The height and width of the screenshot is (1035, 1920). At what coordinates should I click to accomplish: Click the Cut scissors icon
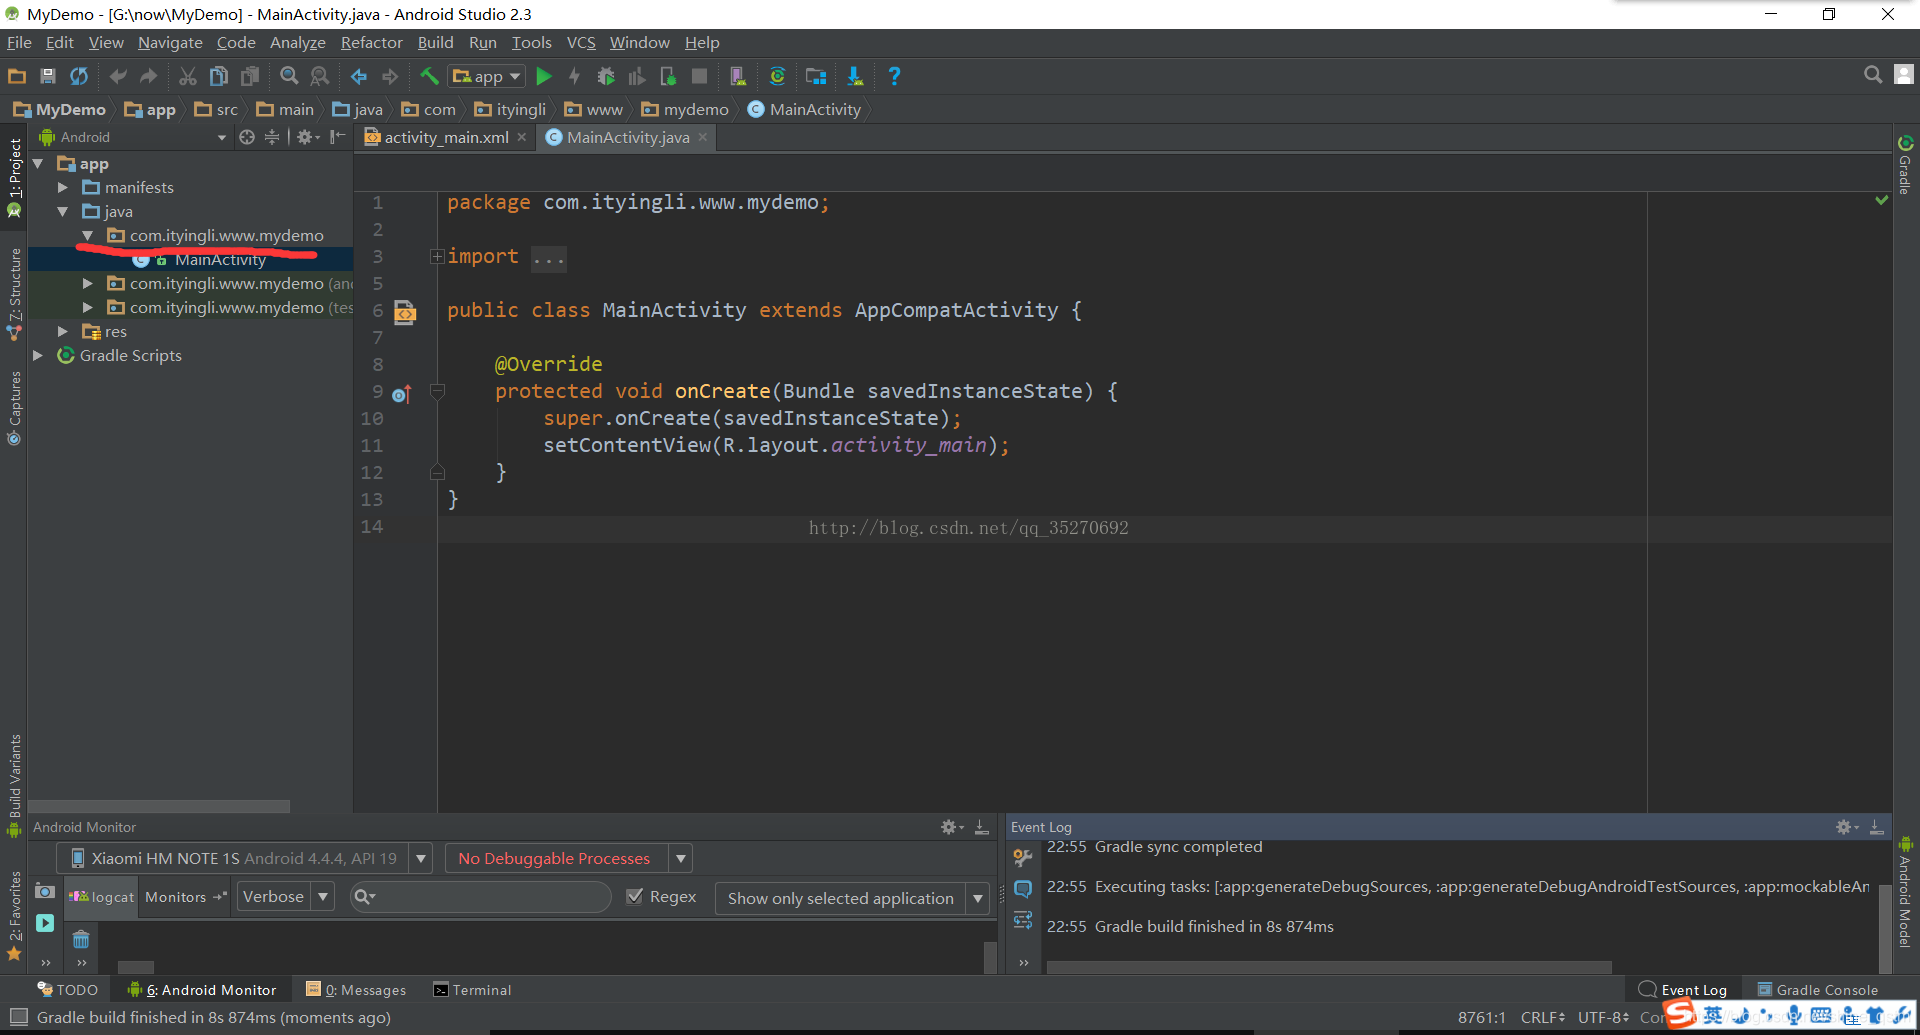[187, 76]
